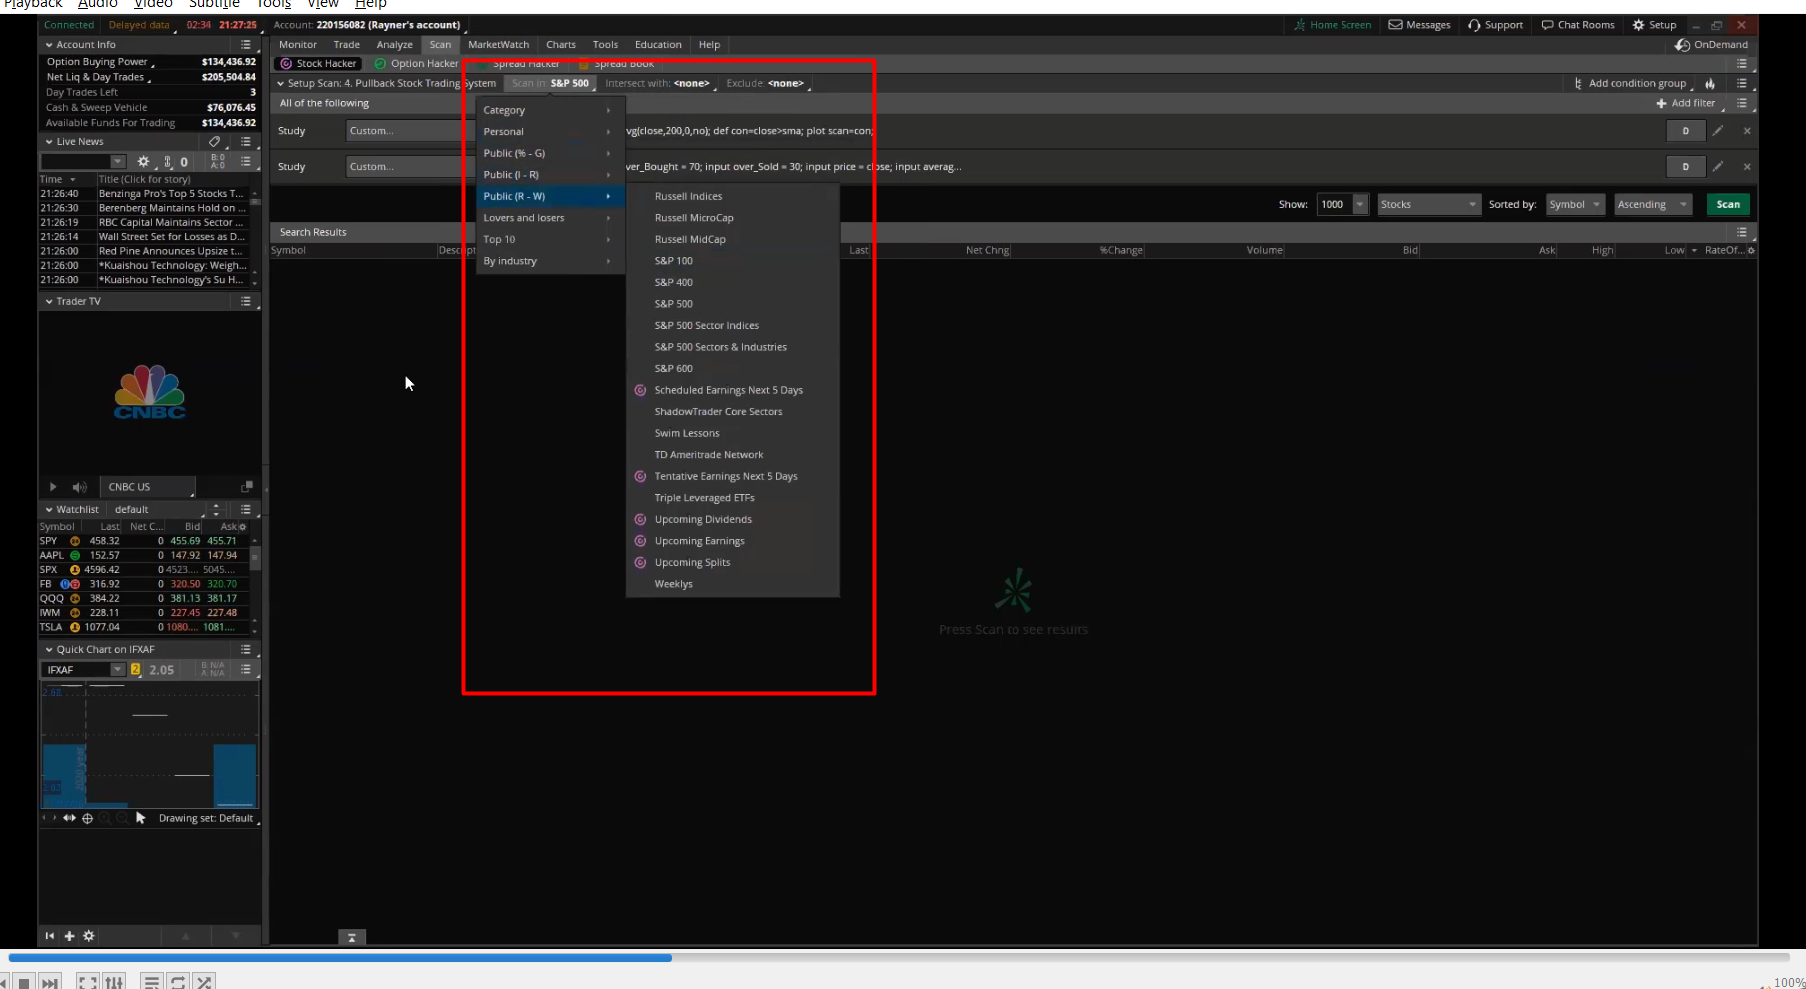Switch to the Charts tab

click(561, 45)
